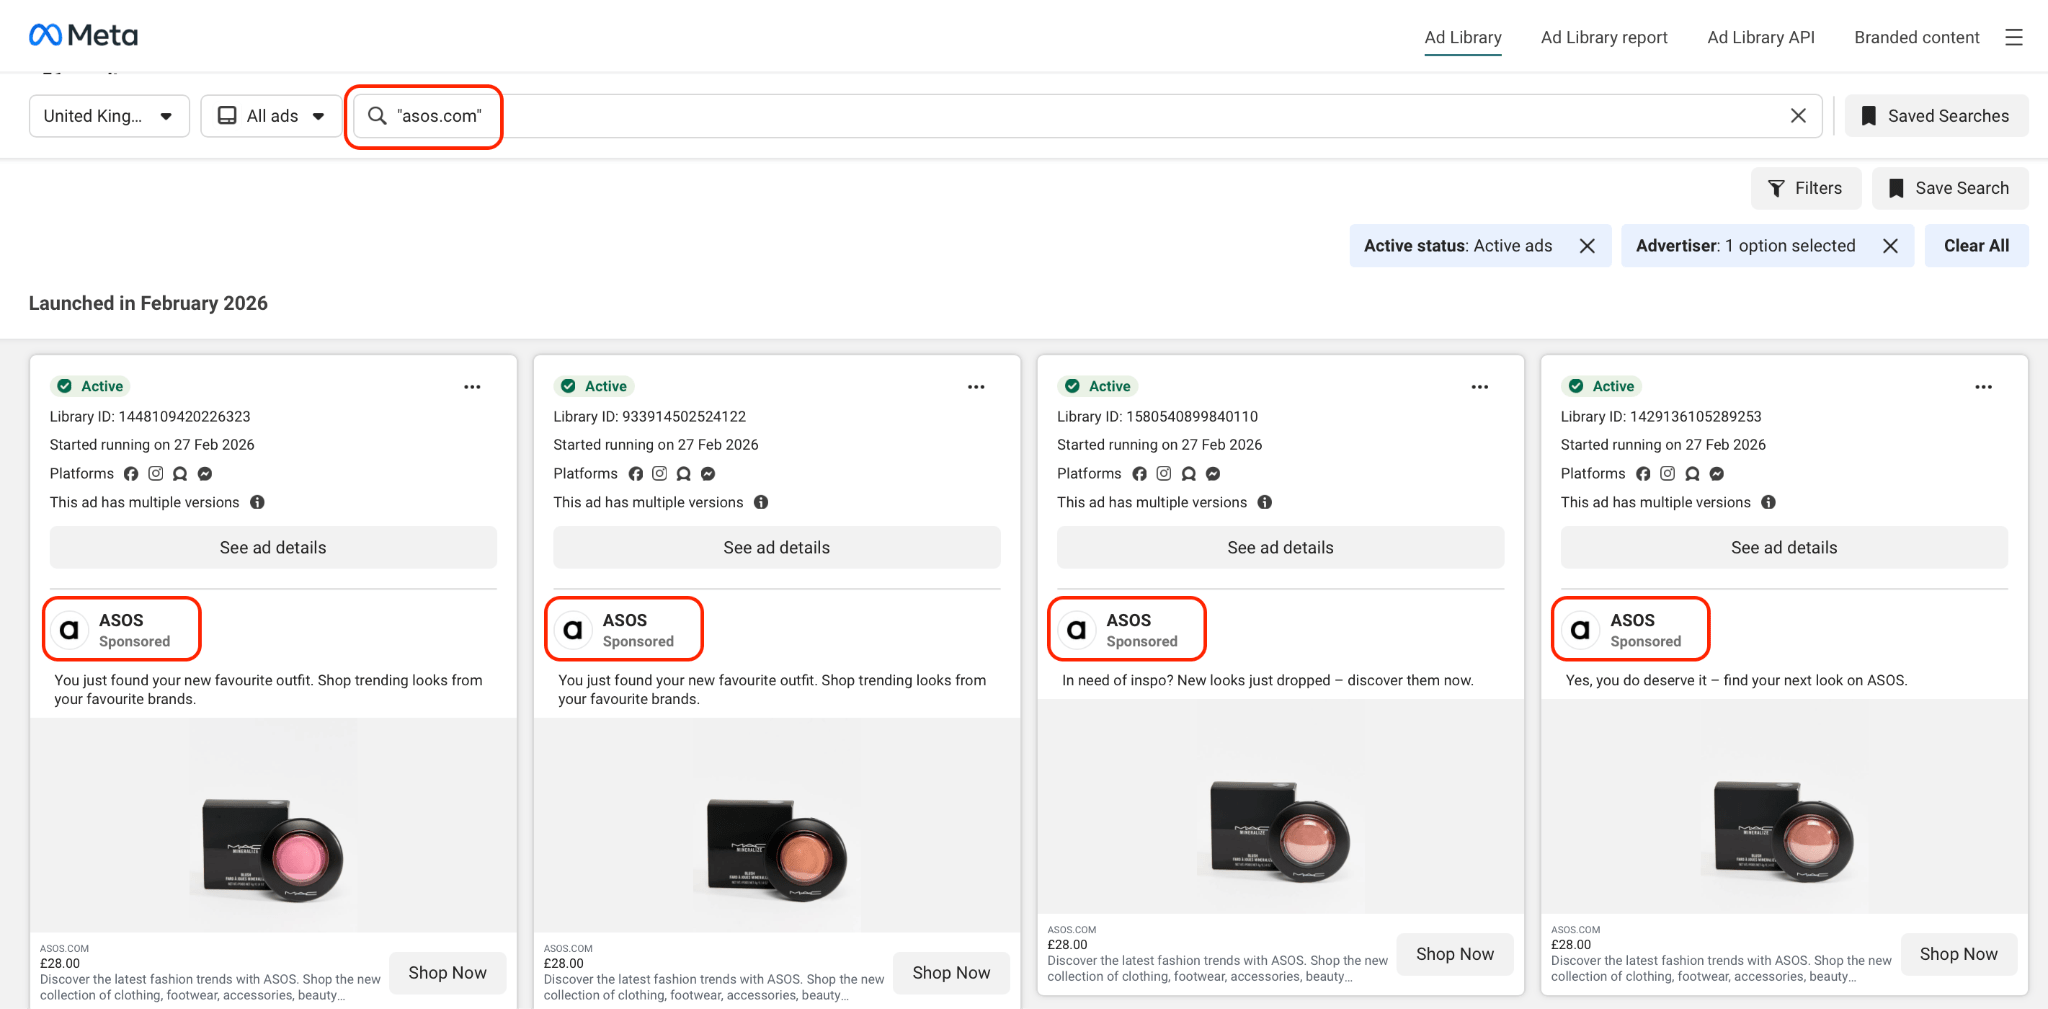The image size is (2048, 1009).
Task: Click "Yes, you do deserve it" ad text
Action: point(1736,680)
